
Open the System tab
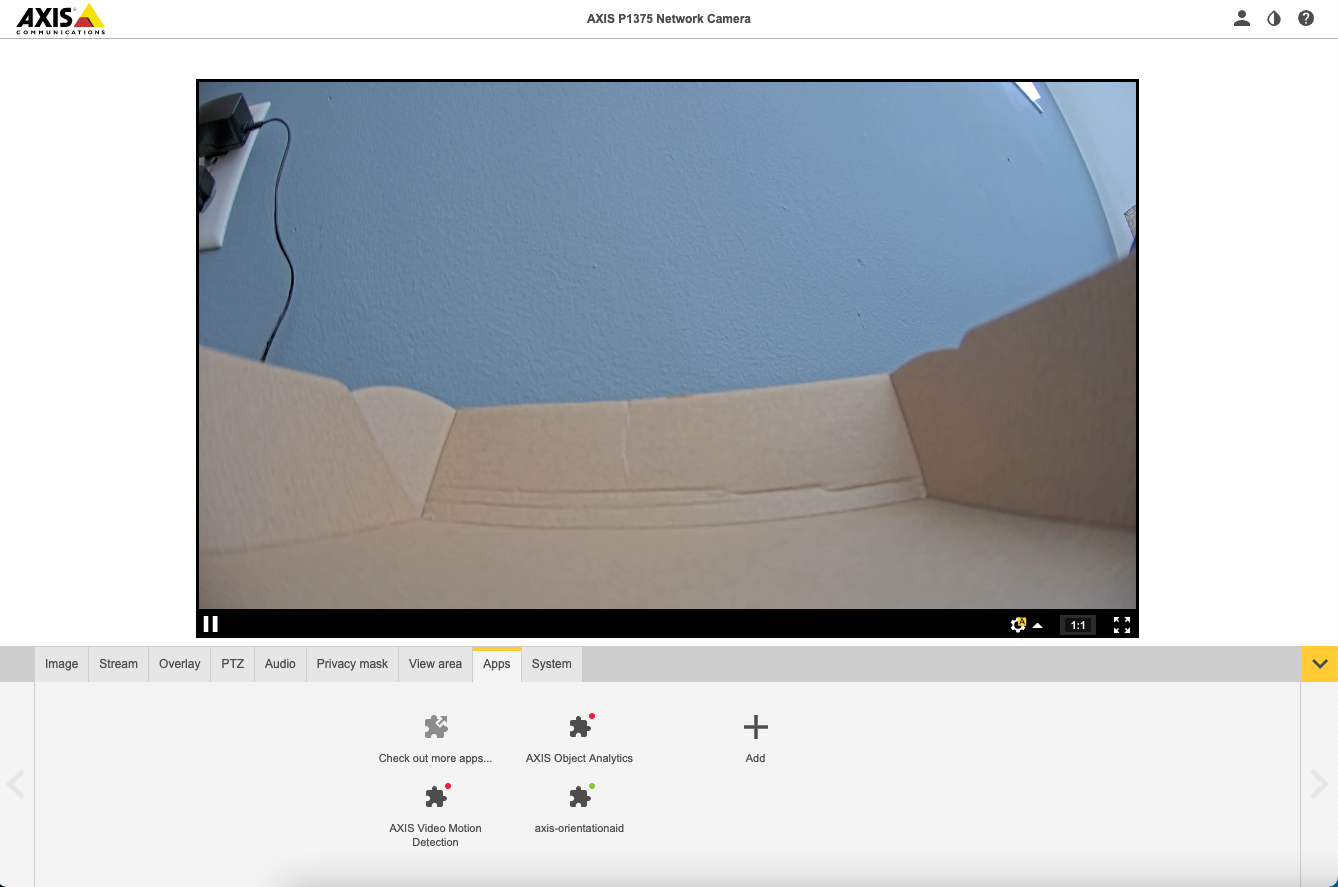point(551,664)
